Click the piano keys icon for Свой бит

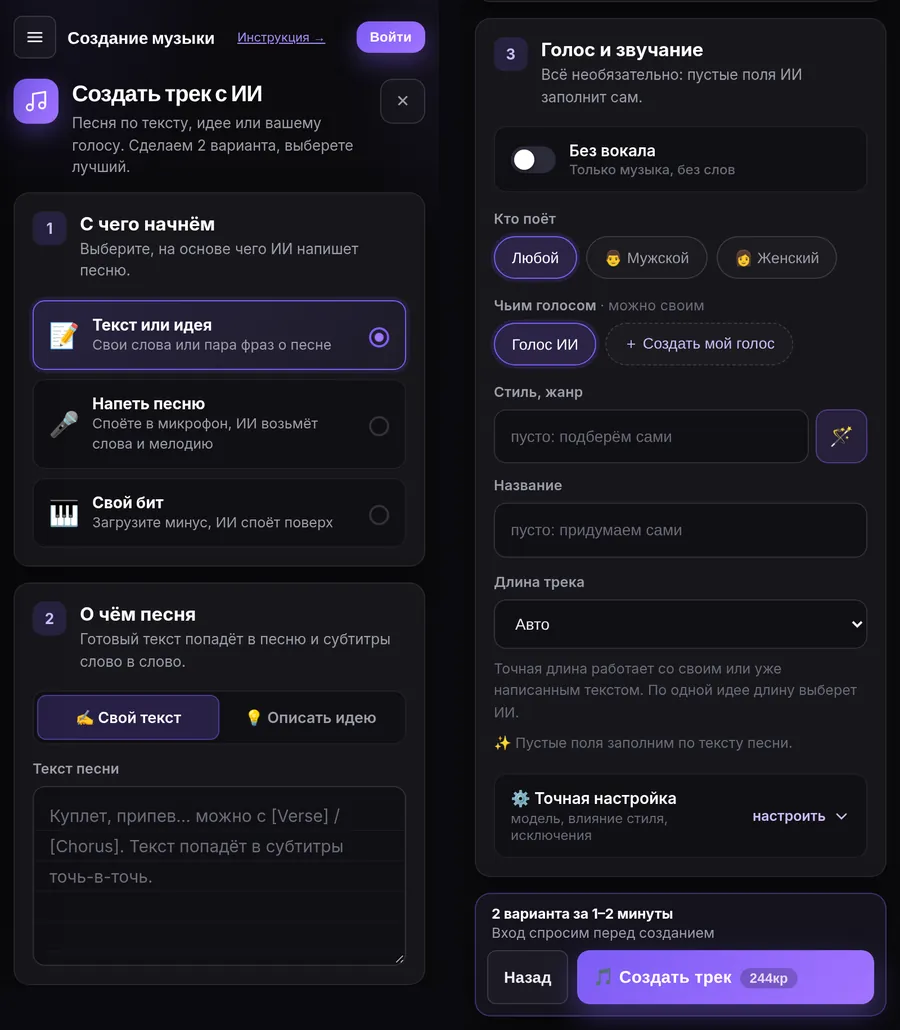64,513
